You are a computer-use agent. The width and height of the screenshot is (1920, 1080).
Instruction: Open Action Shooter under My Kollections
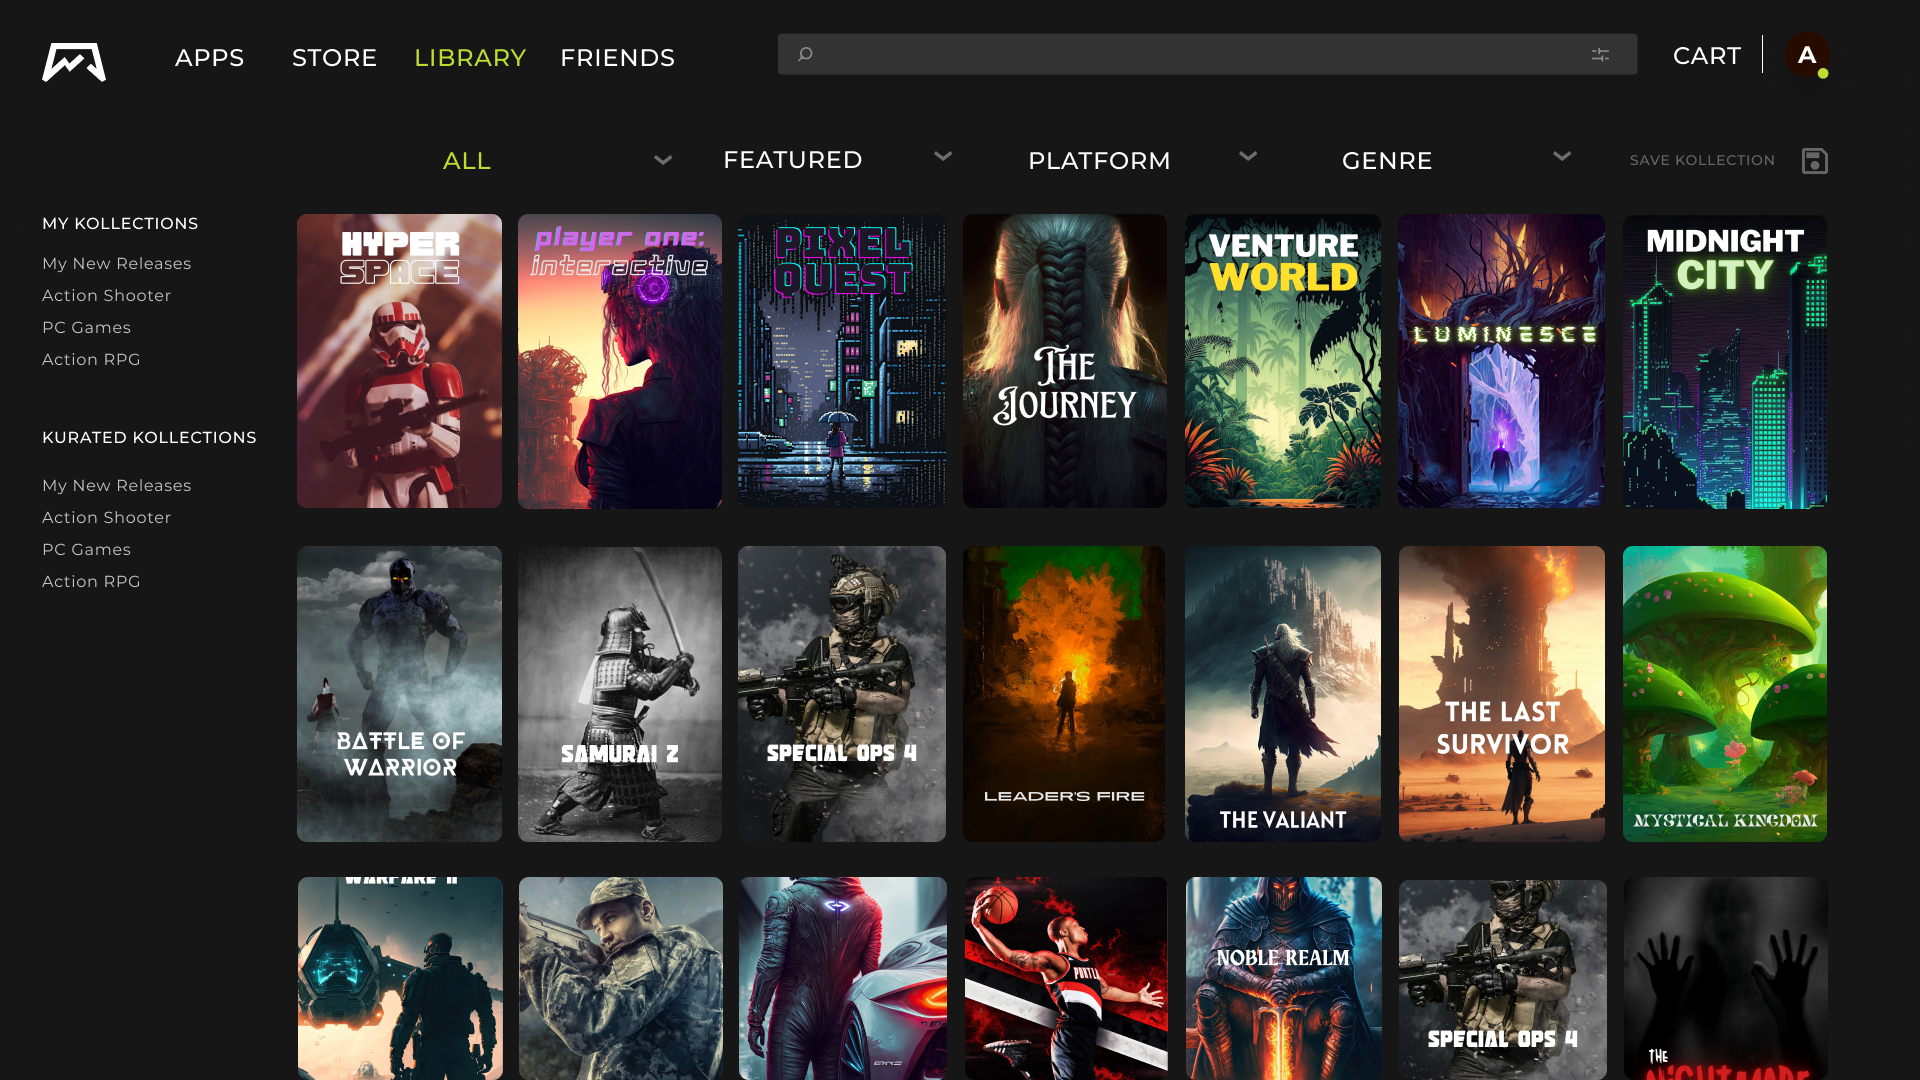pyautogui.click(x=106, y=296)
